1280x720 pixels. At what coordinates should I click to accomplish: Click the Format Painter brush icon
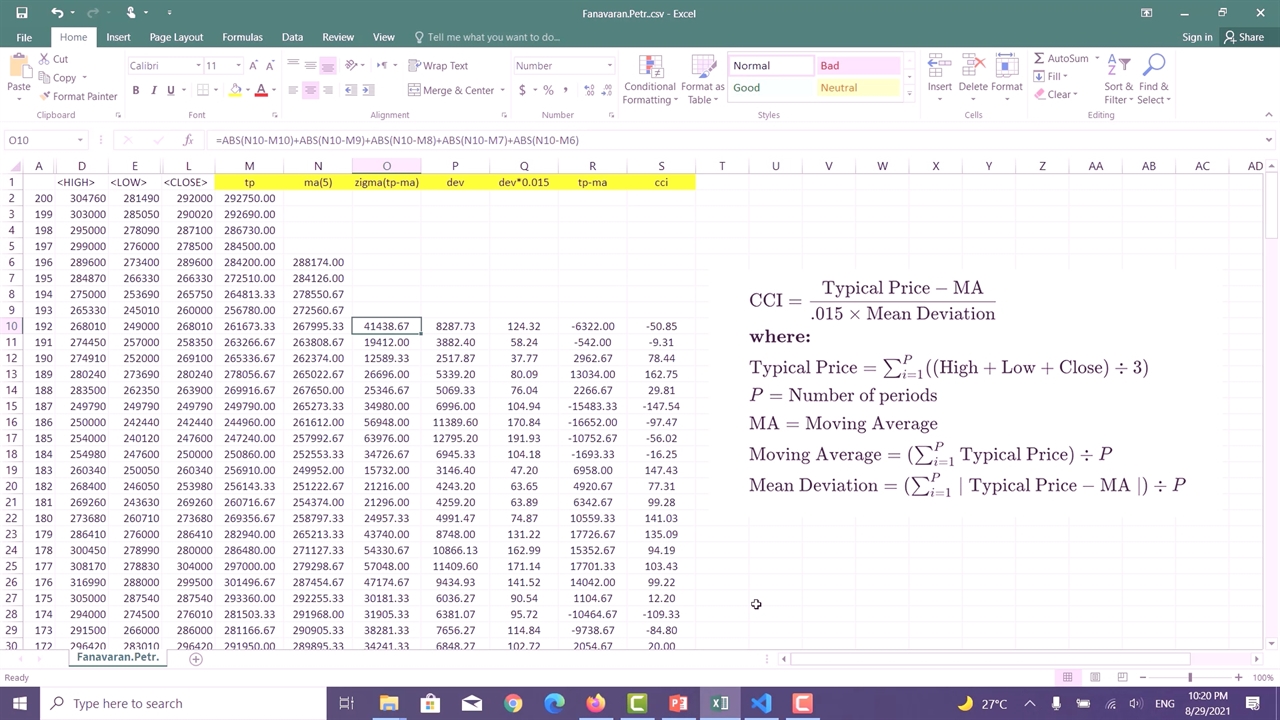[45, 97]
